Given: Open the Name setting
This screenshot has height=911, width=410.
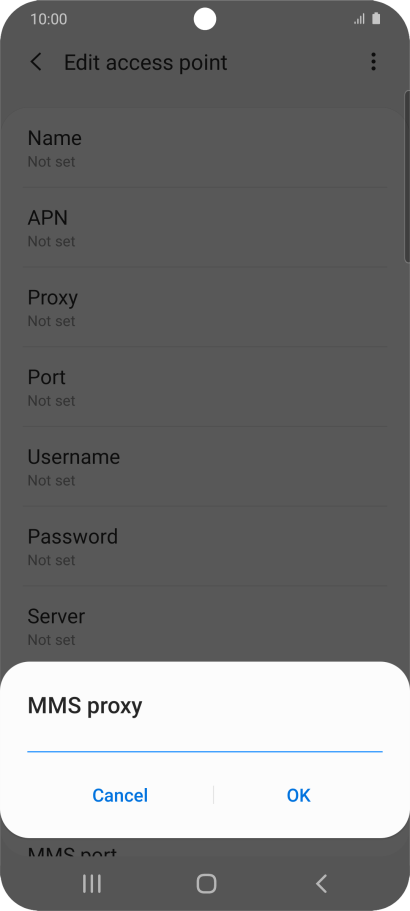Looking at the screenshot, I should click(205, 148).
